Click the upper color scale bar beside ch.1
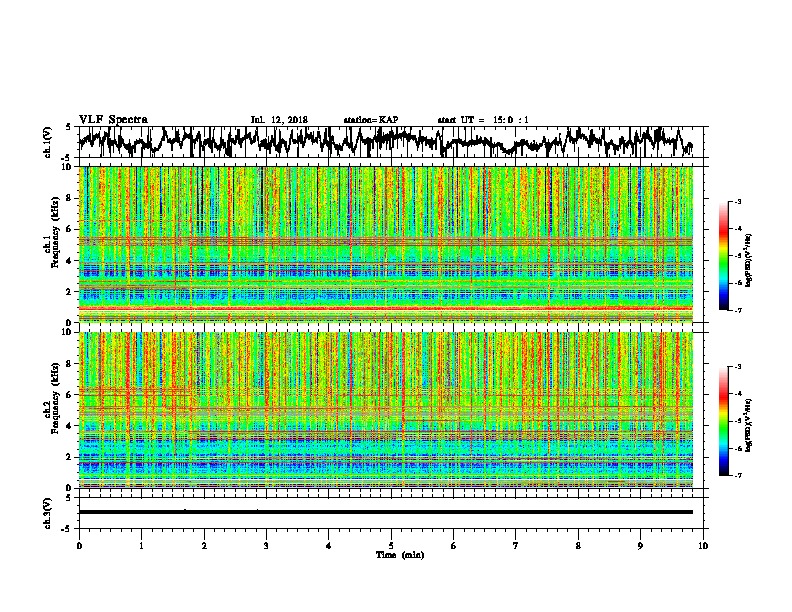Viewport: 792px width, 612px height. pyautogui.click(x=723, y=256)
